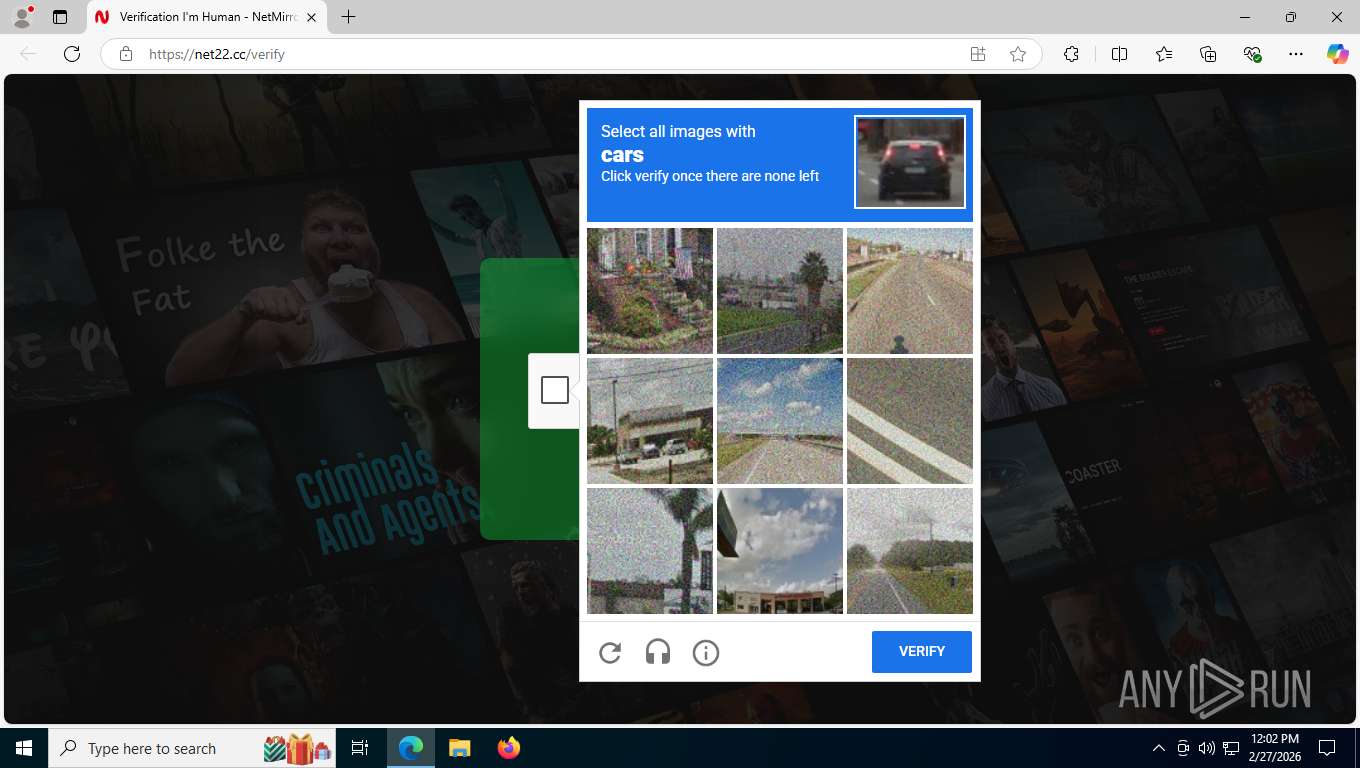Open the browser profile icon

click(22, 17)
